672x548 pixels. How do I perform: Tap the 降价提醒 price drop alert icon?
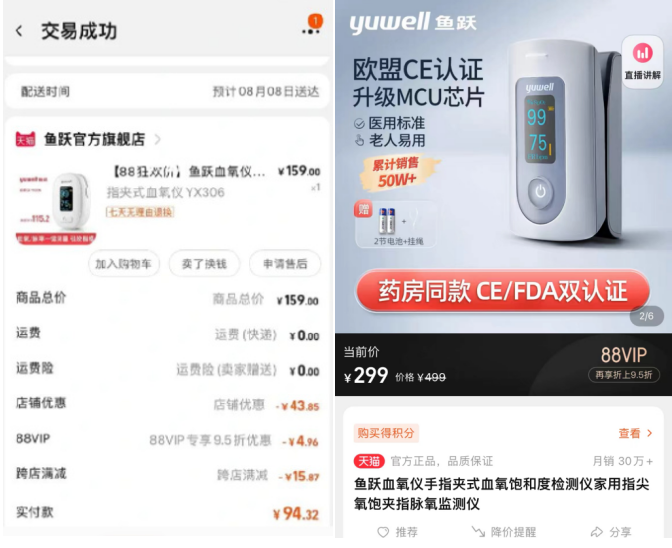tap(478, 532)
